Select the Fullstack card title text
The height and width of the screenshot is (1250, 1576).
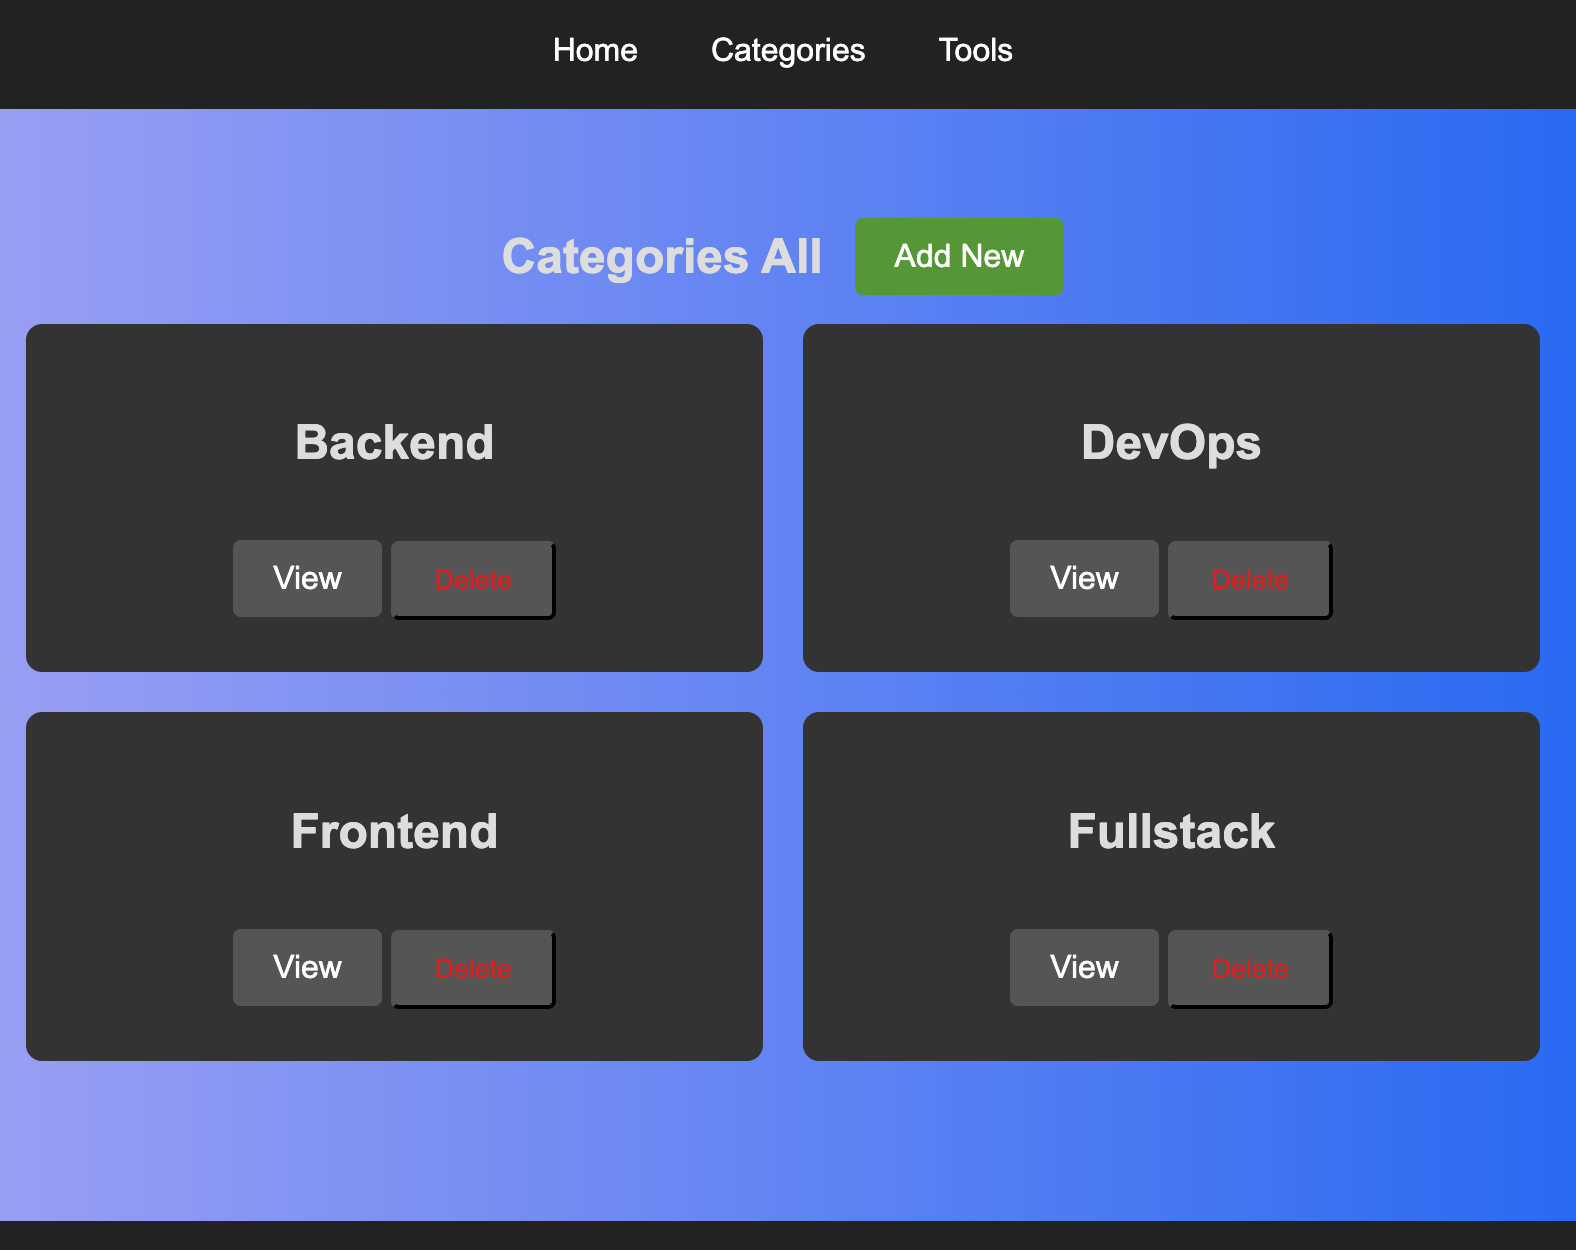pos(1171,831)
